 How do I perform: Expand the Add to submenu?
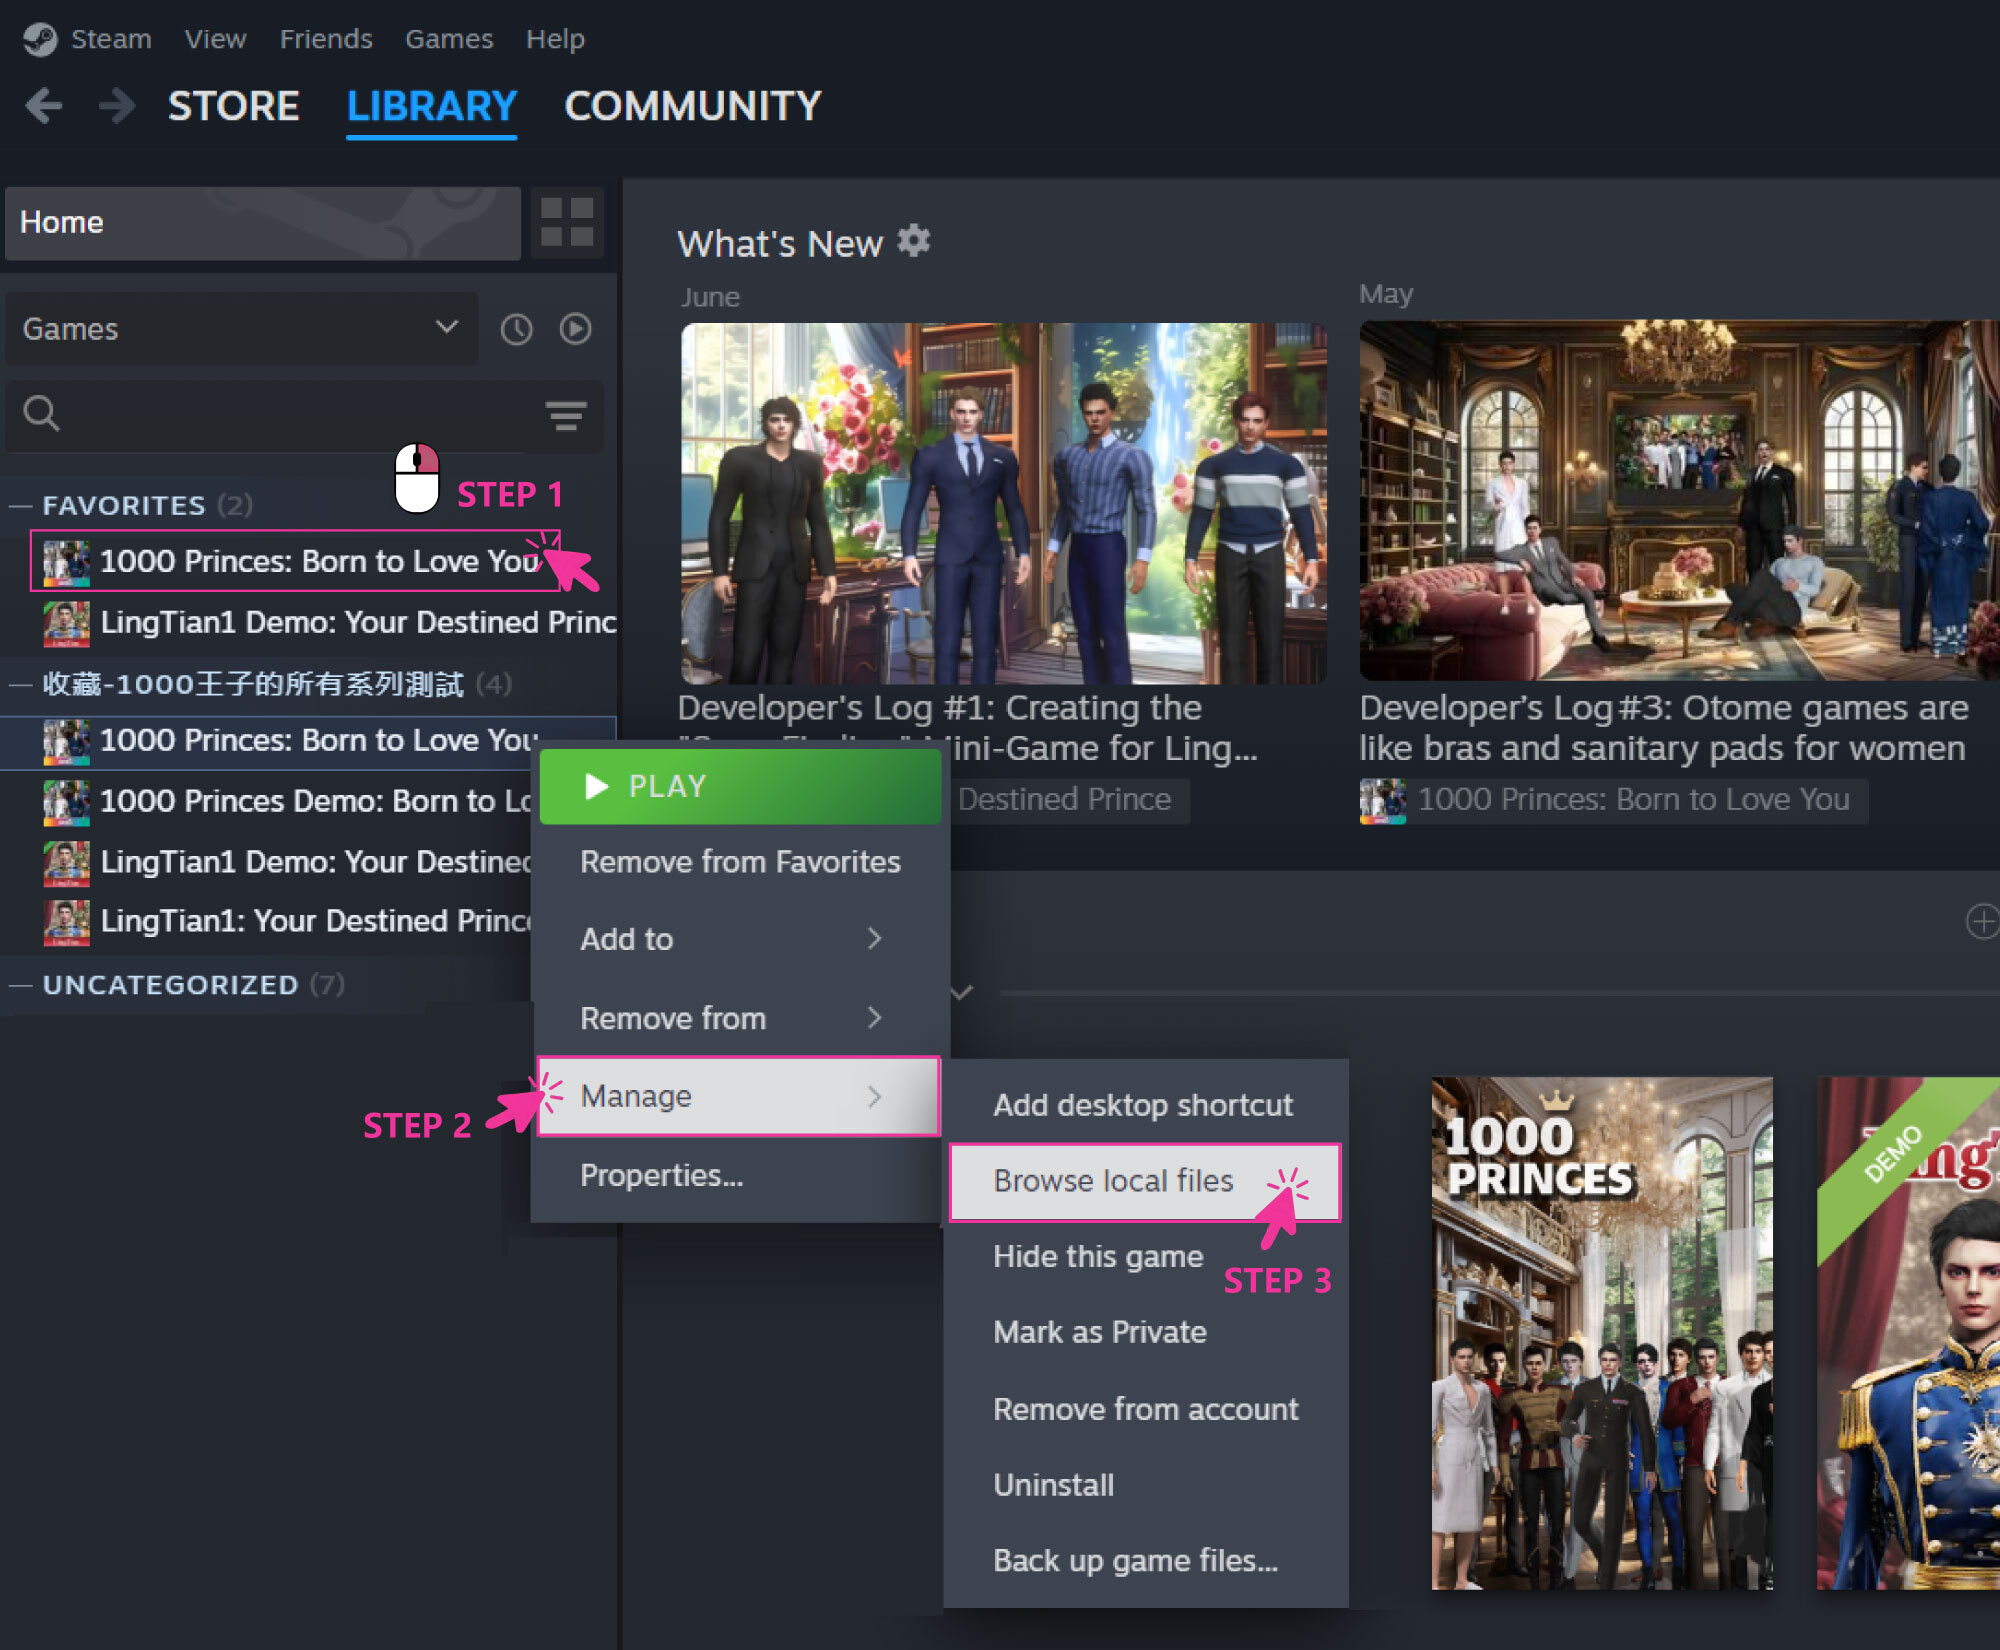click(x=740, y=939)
